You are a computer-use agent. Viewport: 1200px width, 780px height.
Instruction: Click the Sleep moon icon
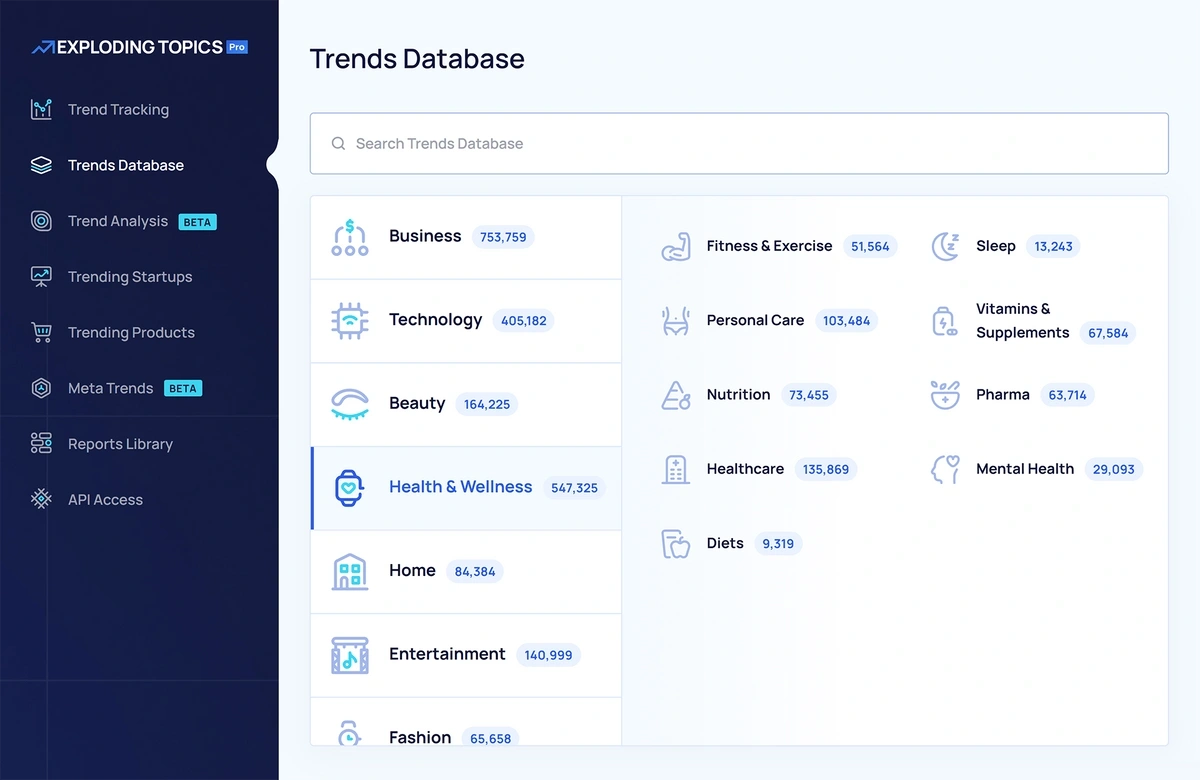[x=945, y=247]
